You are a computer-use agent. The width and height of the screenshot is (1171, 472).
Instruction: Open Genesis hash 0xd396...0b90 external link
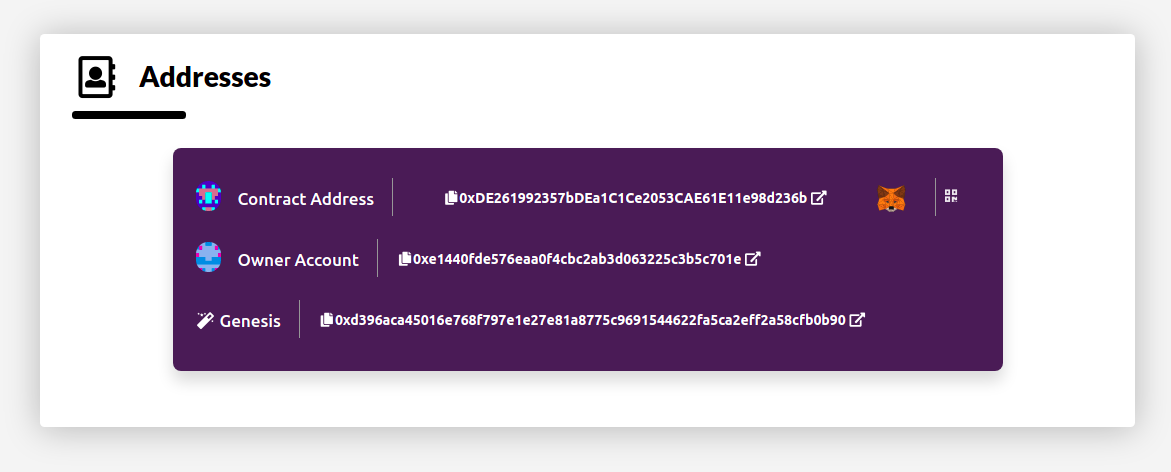857,320
